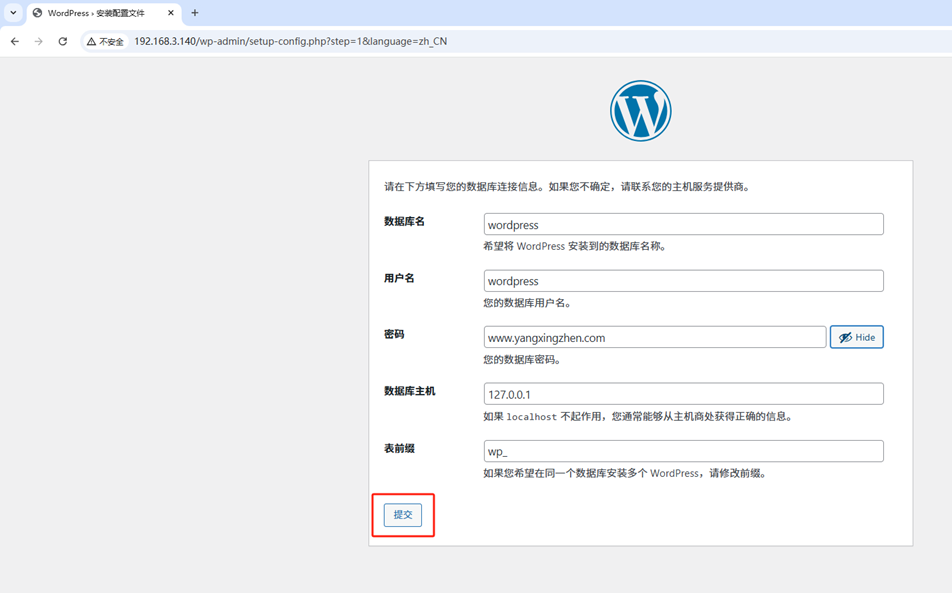Focus the 用户名 input field
The width and height of the screenshot is (952, 593).
(x=683, y=280)
